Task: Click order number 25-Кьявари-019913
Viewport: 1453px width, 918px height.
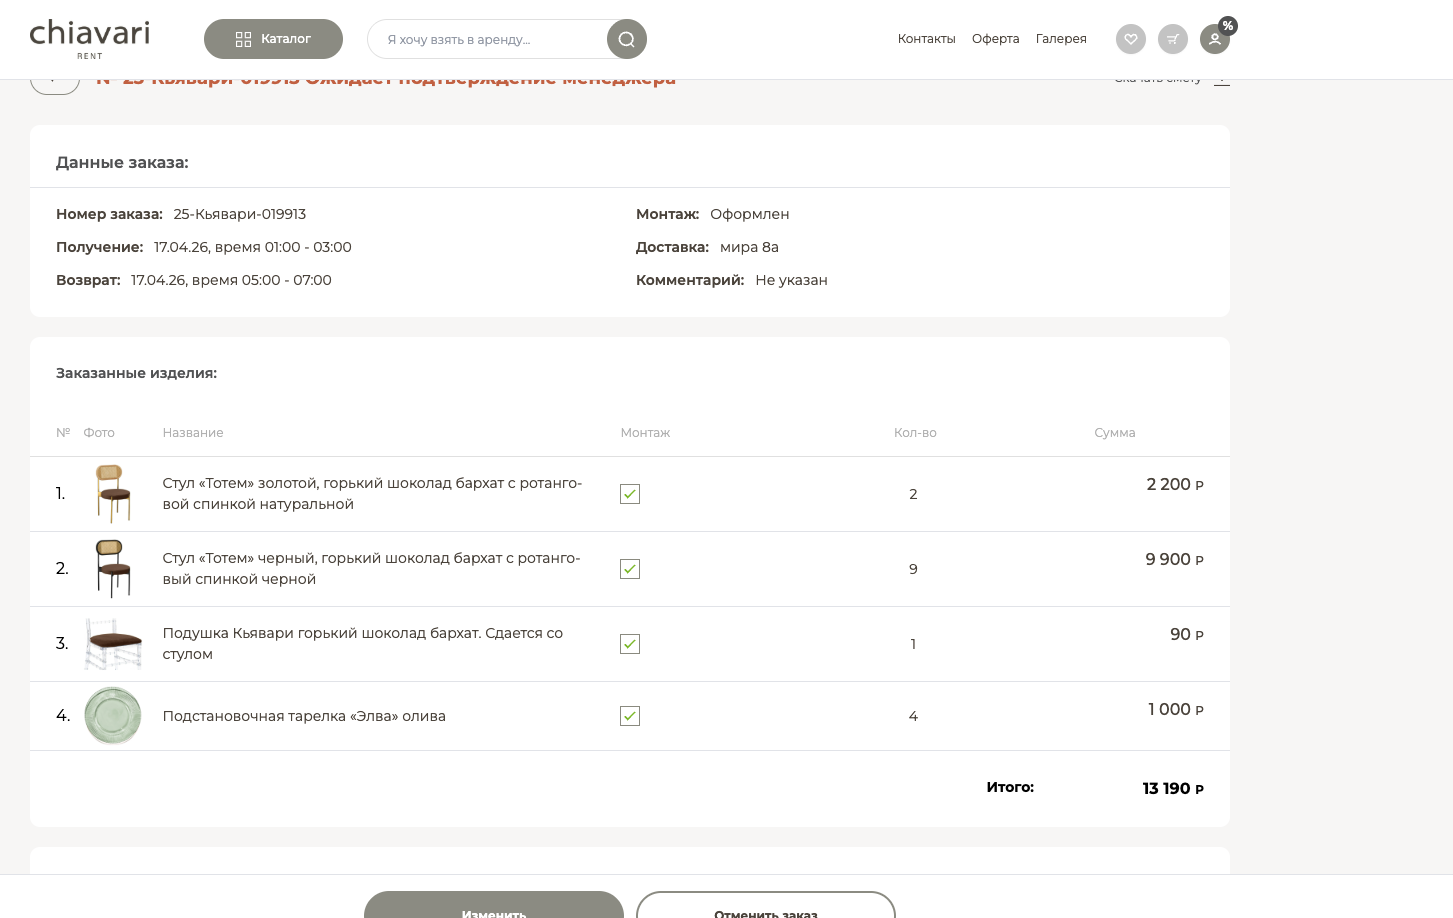Action: click(240, 214)
